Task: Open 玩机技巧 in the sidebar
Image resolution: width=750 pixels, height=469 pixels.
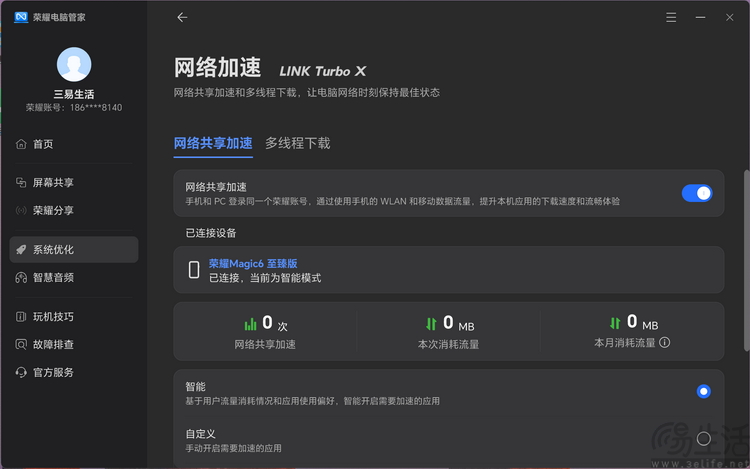Action: (x=74, y=316)
